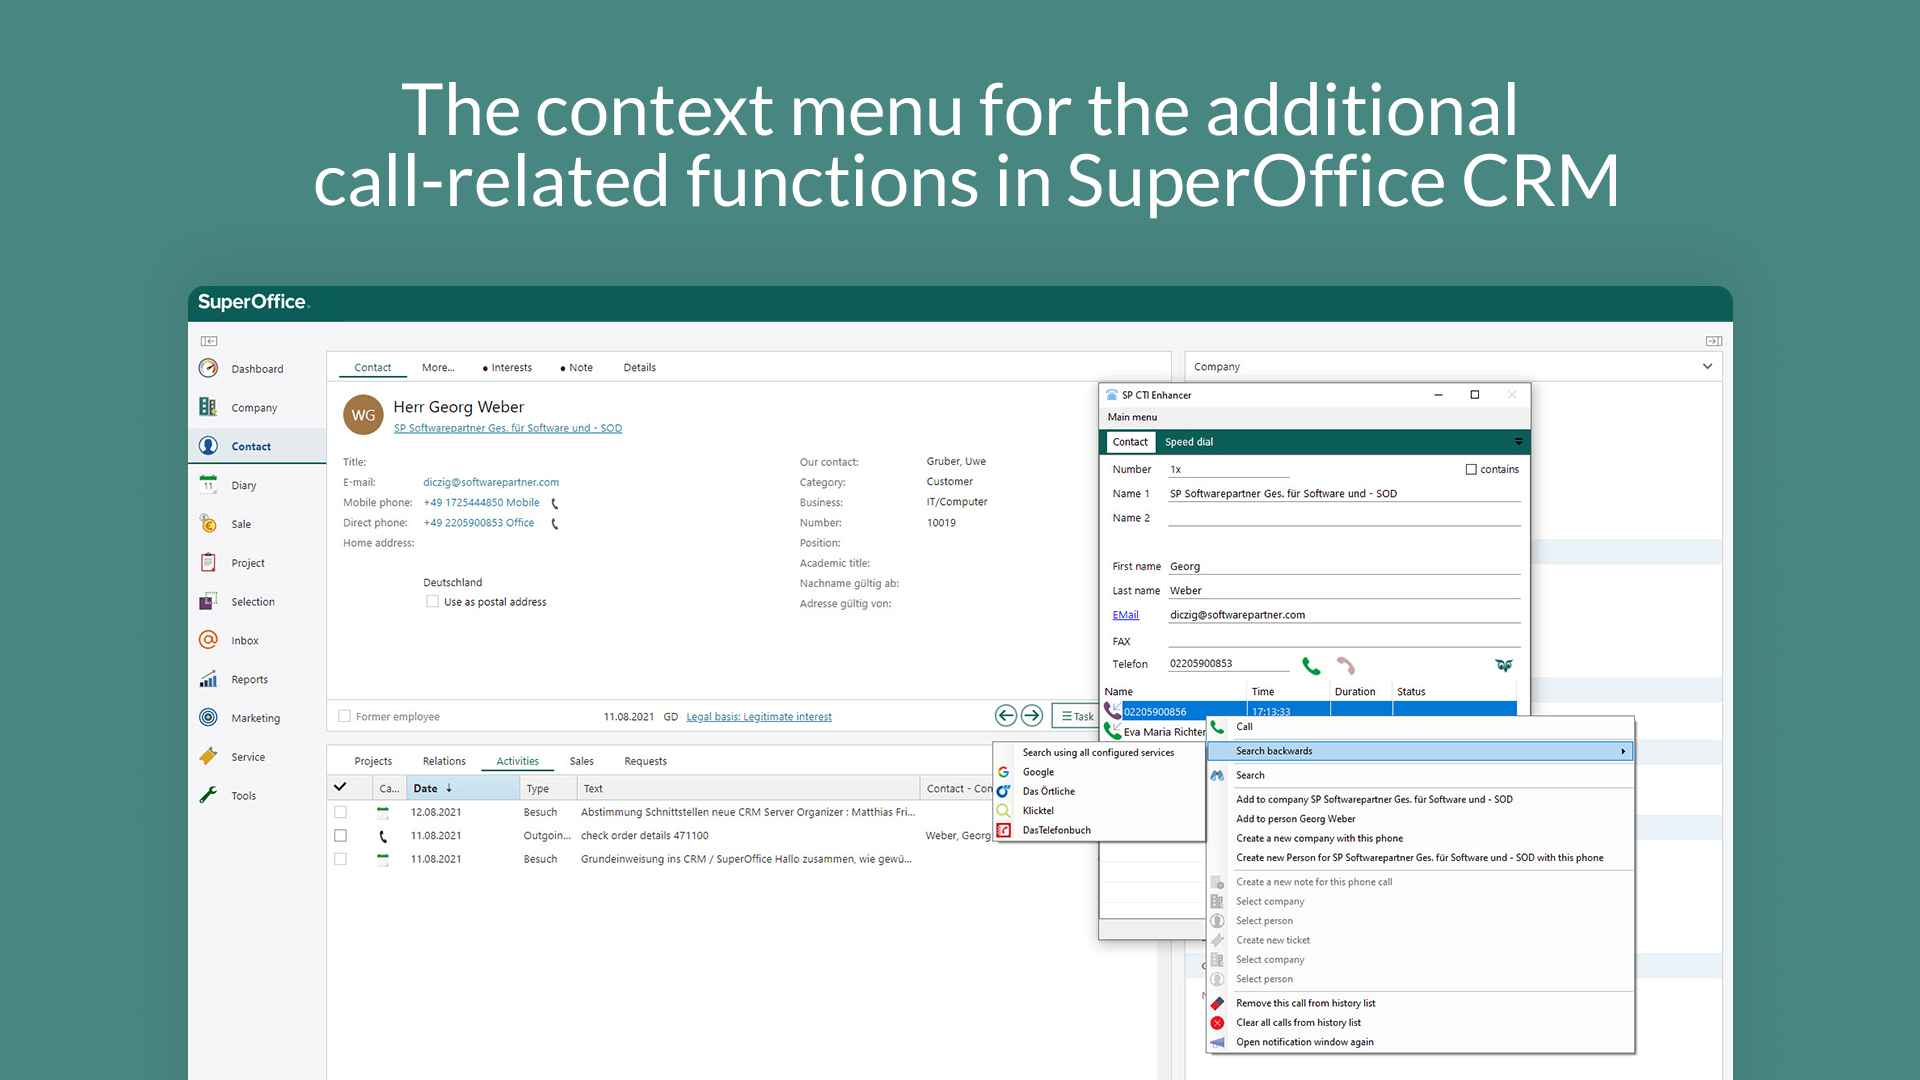Click the 'Legal basis: Legitimate interest' link
The width and height of the screenshot is (1920, 1080).
760,716
